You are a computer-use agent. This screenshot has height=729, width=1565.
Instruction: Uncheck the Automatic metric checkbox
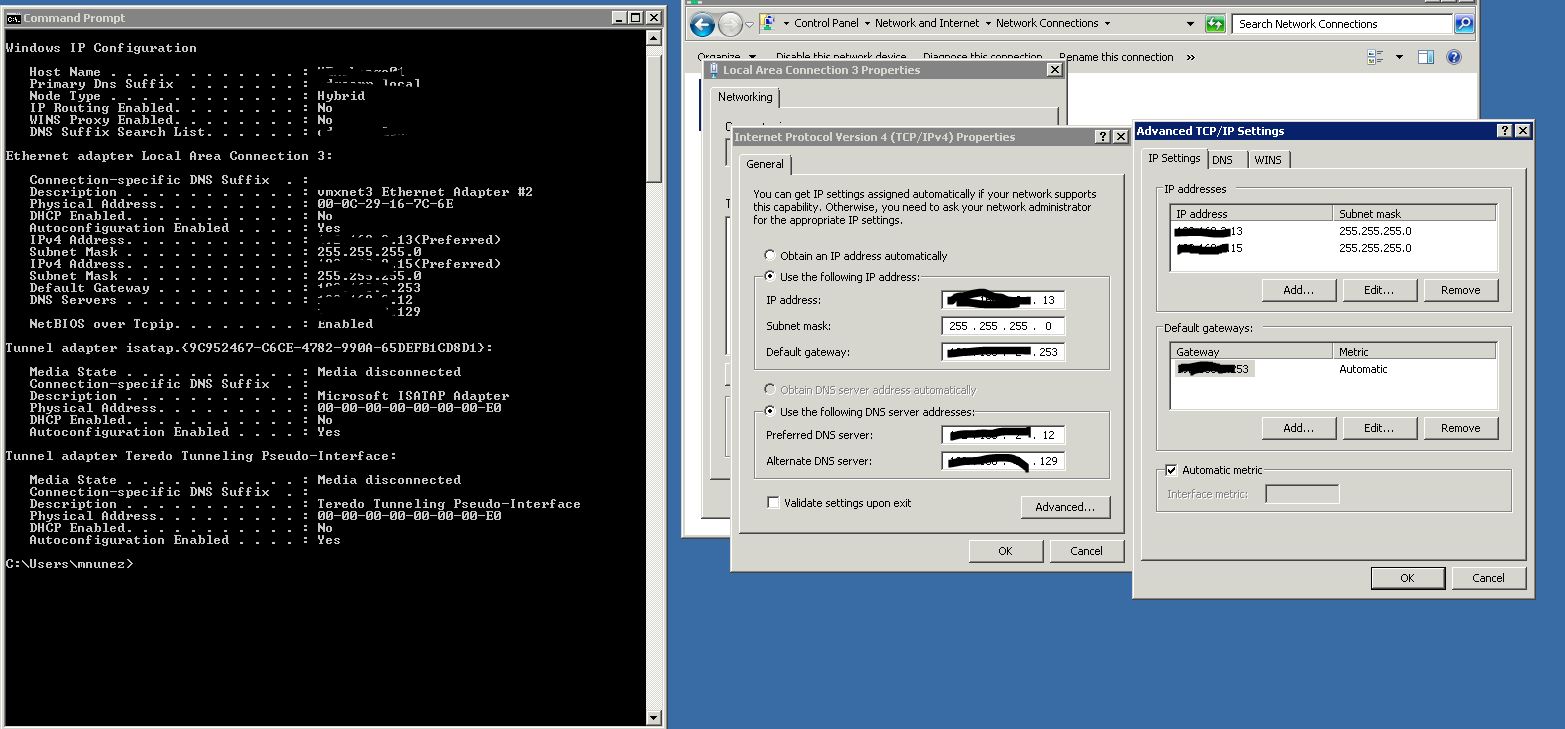tap(1172, 470)
